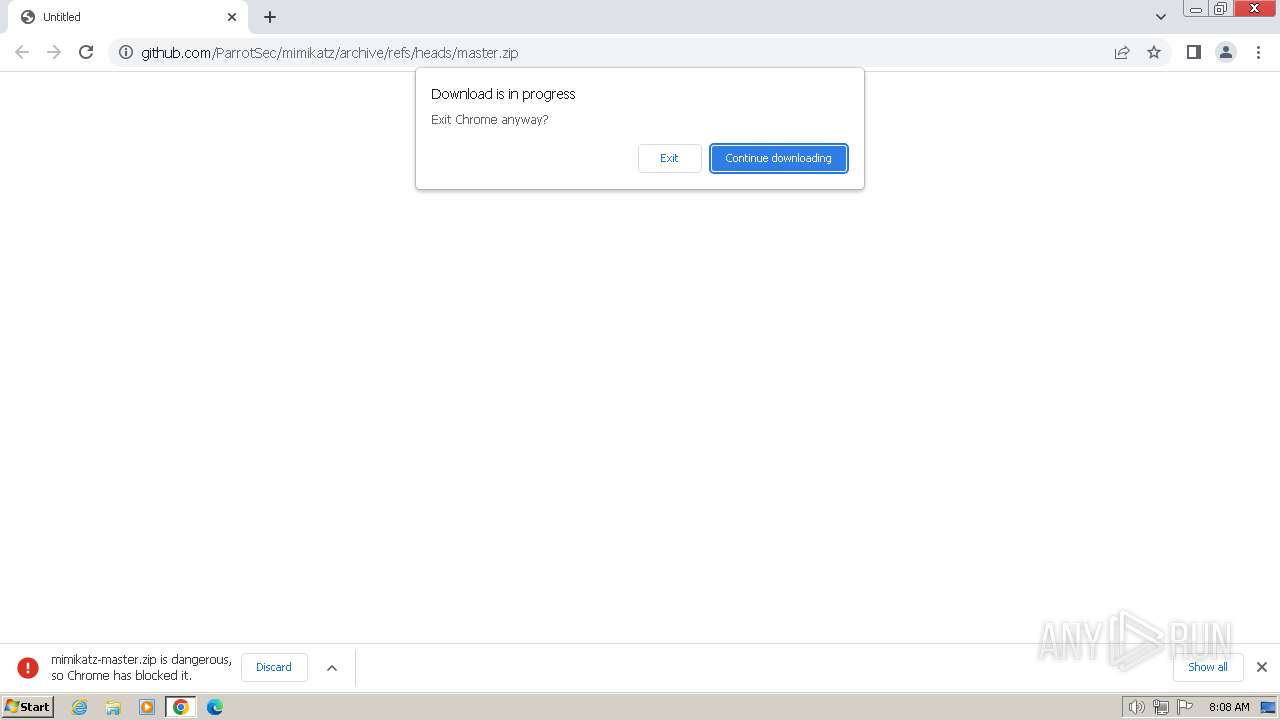
Task: Click the red dangerous download warning icon
Action: click(x=28, y=667)
